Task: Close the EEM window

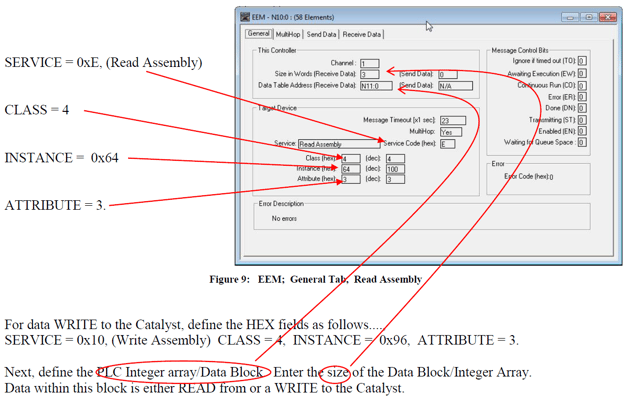Action: (608, 17)
